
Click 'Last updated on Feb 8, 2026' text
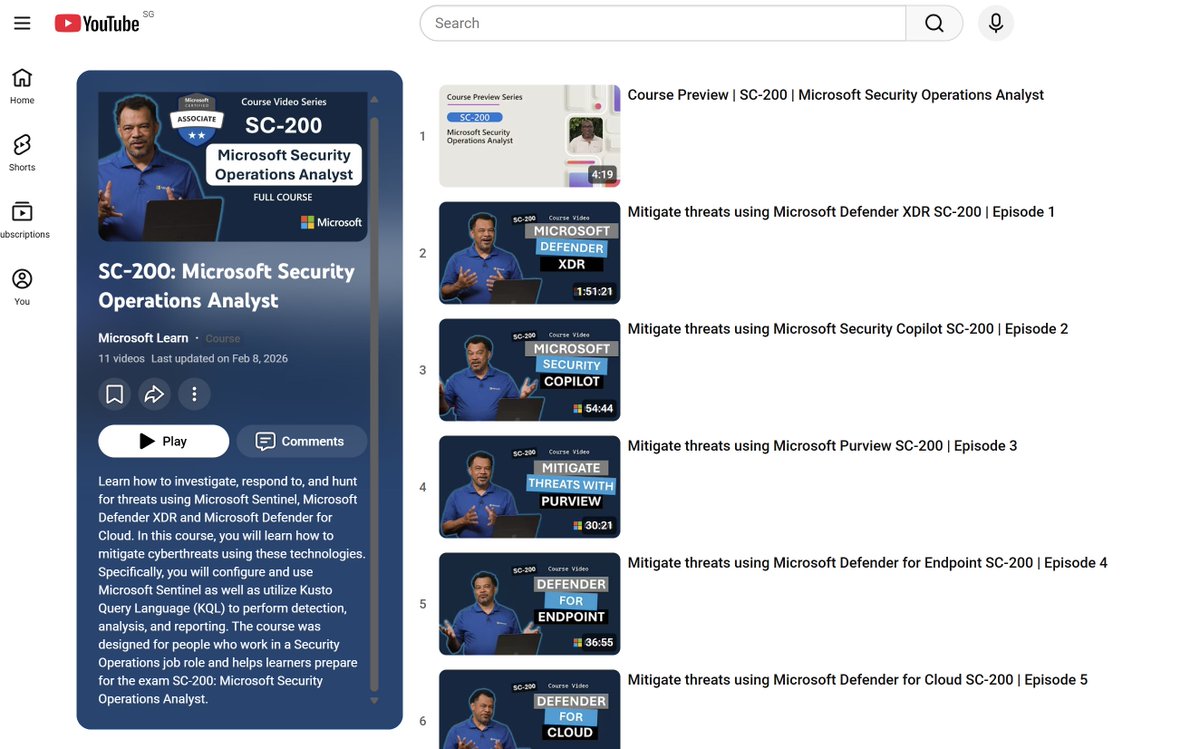point(219,358)
